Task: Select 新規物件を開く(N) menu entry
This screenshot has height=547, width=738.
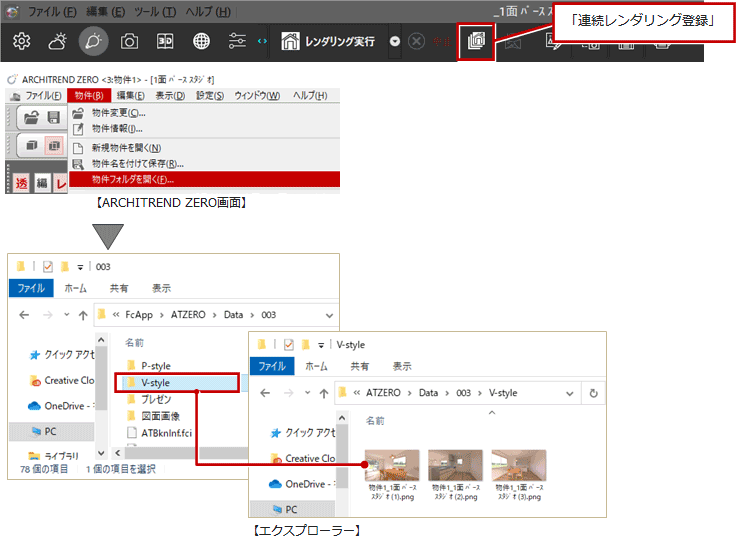Action: [126, 148]
